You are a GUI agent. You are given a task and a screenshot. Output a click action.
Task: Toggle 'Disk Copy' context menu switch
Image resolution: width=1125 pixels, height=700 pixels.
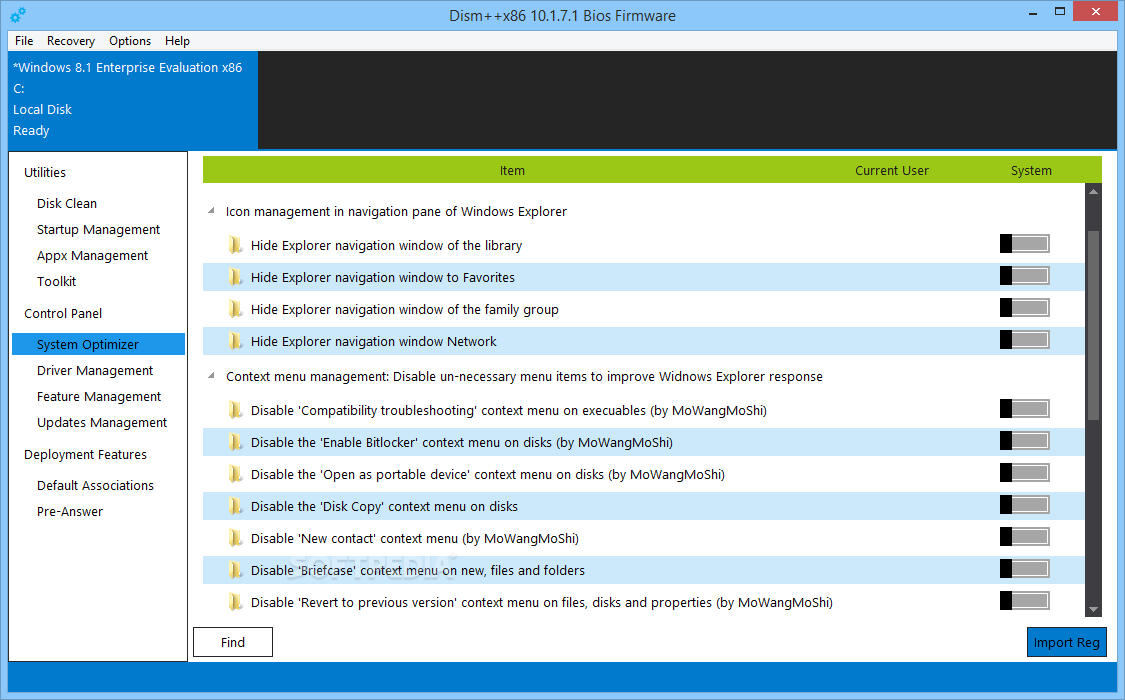point(1025,505)
